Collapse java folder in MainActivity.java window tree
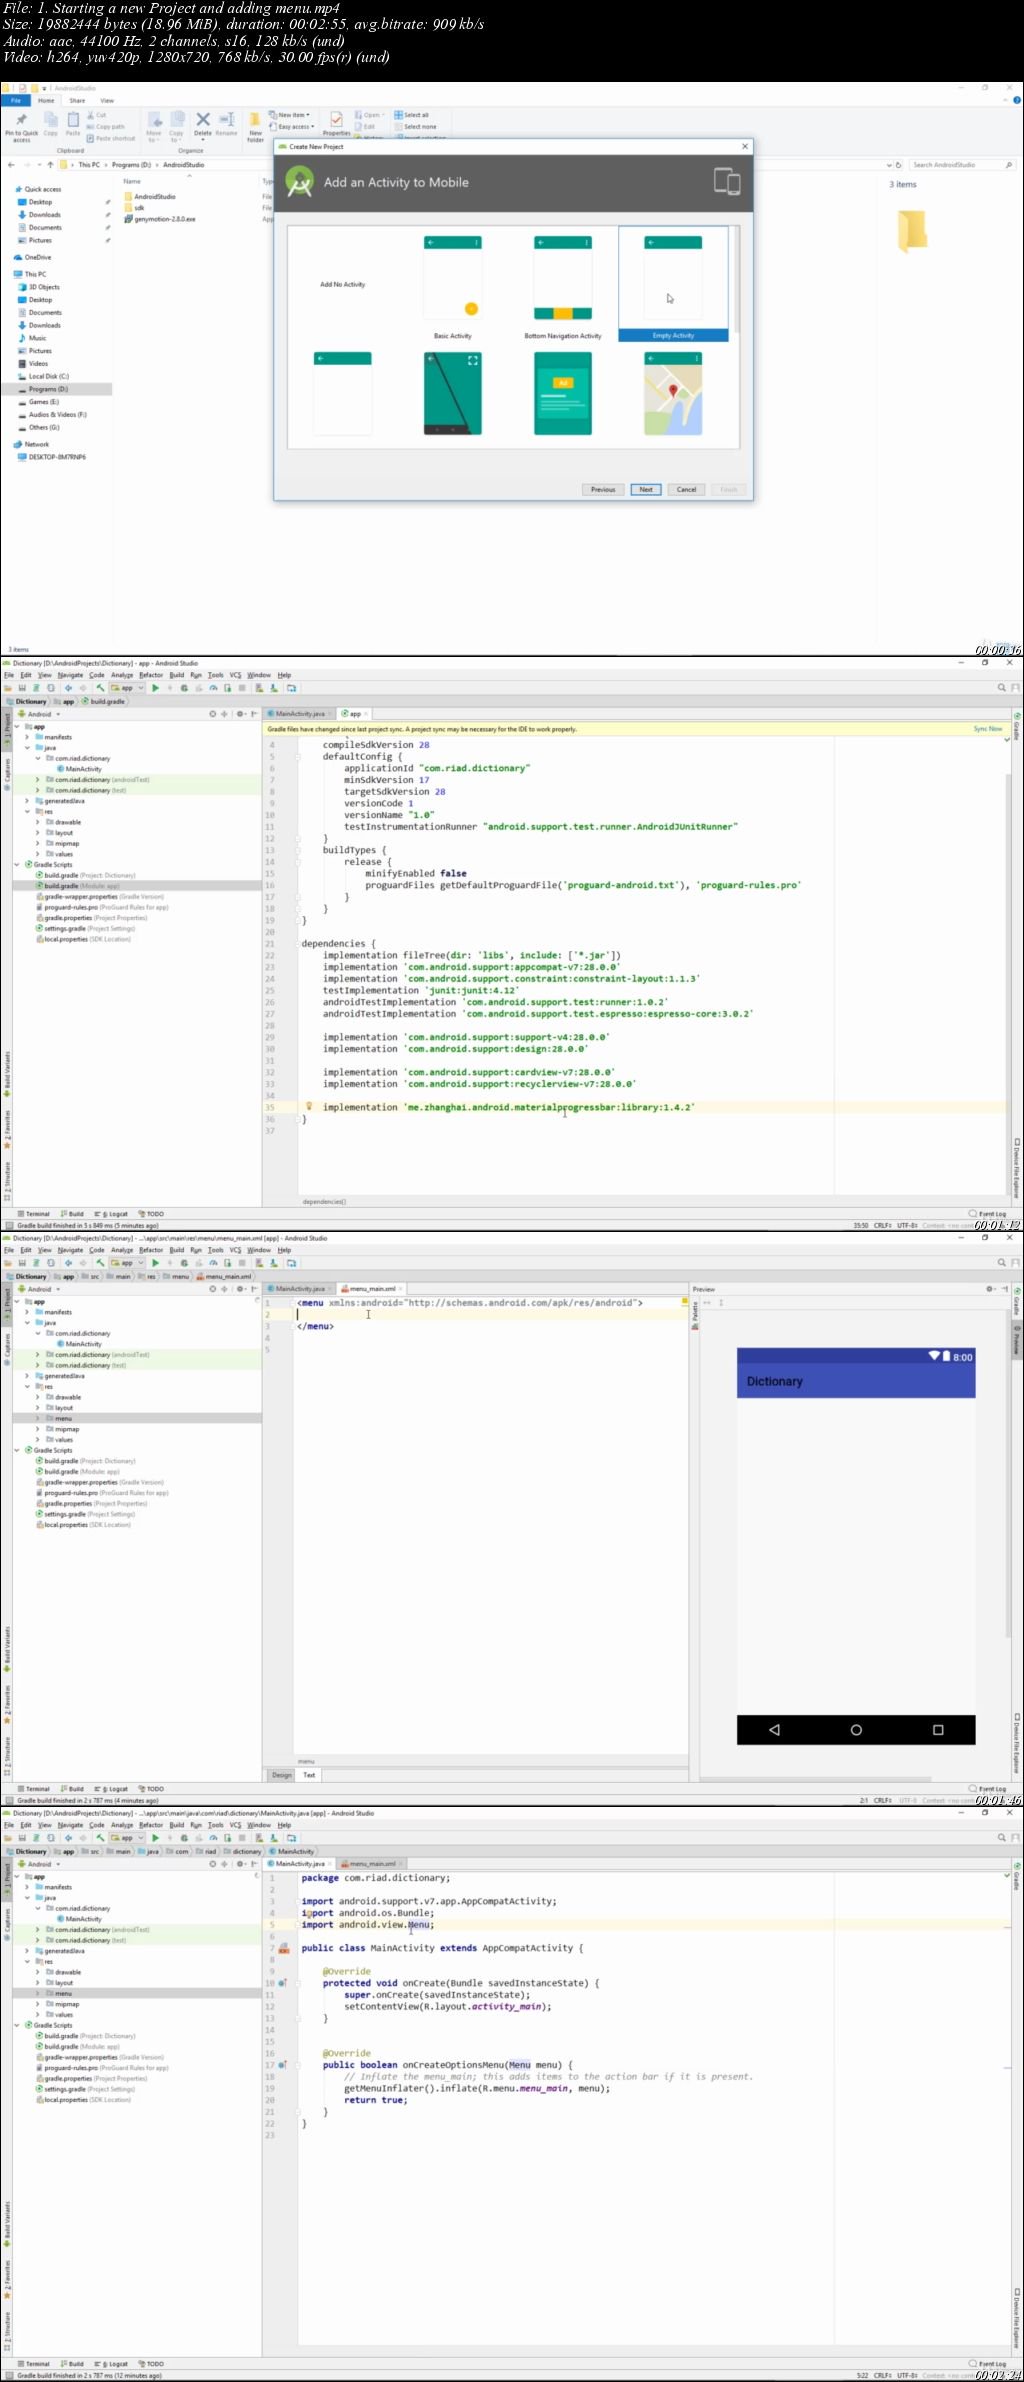 (27, 1897)
